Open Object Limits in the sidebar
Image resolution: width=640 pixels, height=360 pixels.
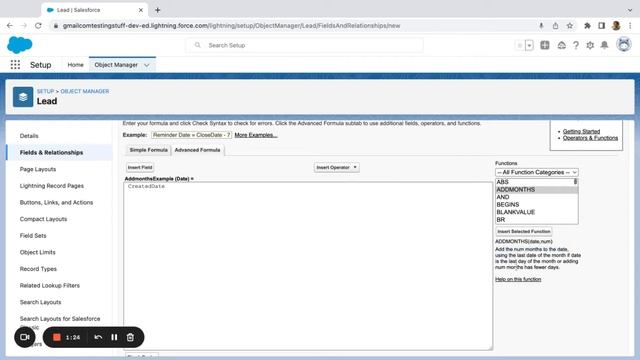tap(38, 252)
